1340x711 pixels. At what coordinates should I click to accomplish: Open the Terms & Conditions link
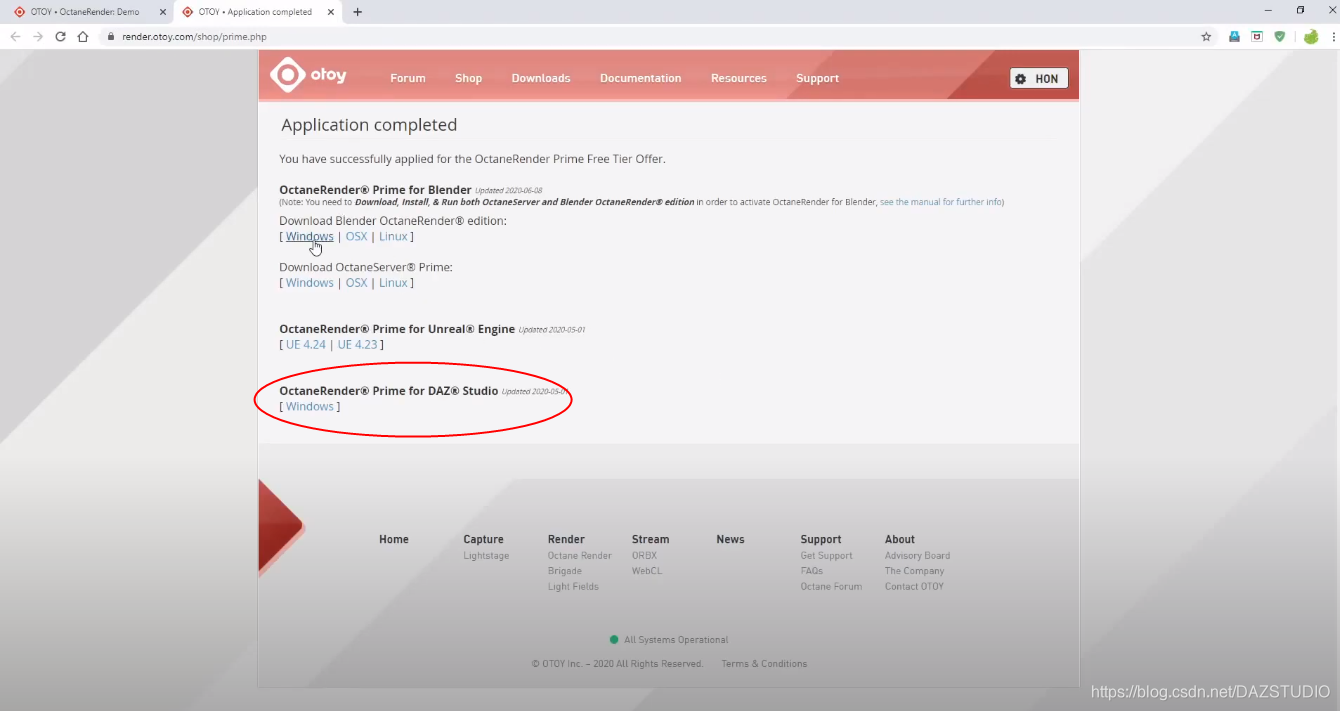click(764, 664)
